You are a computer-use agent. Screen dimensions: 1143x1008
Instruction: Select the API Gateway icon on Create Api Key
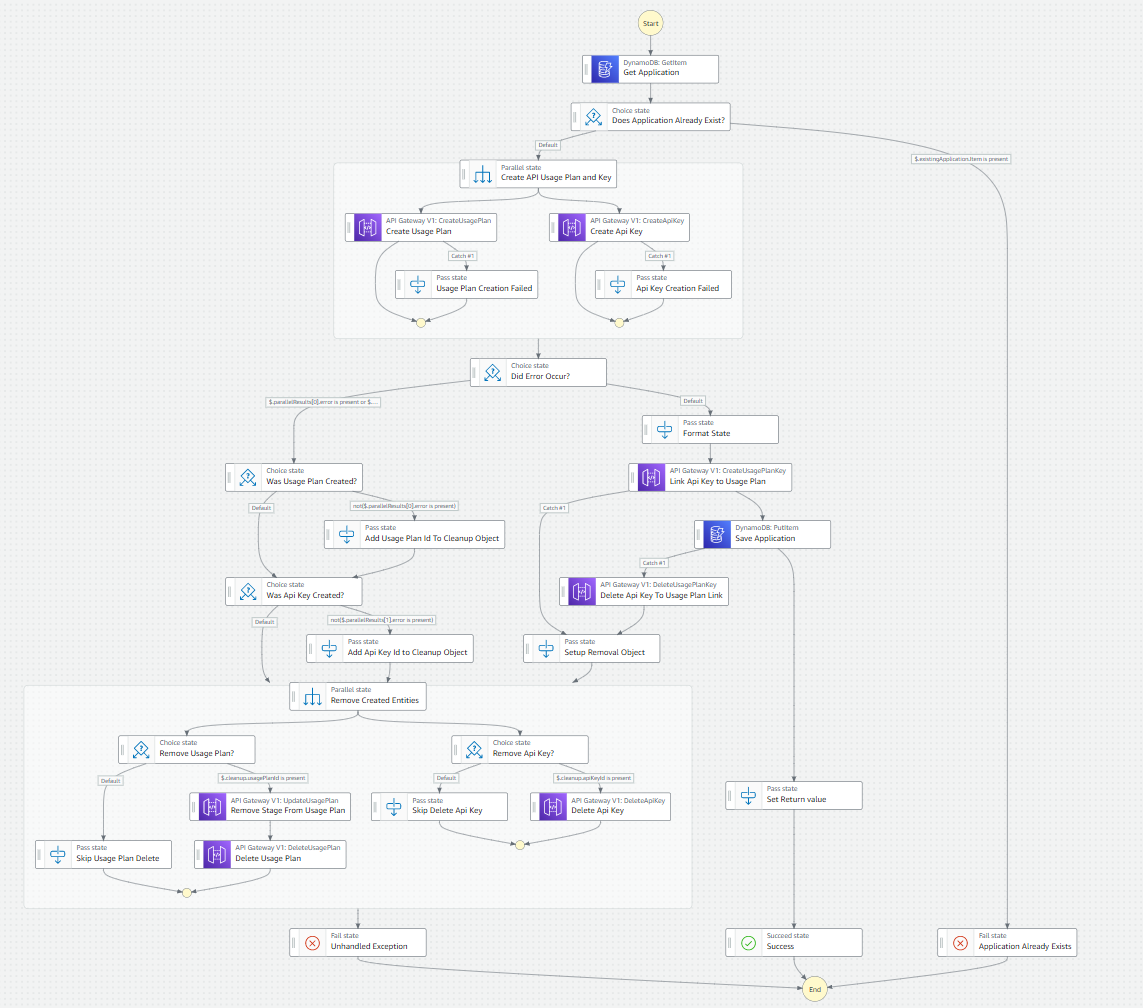[571, 227]
